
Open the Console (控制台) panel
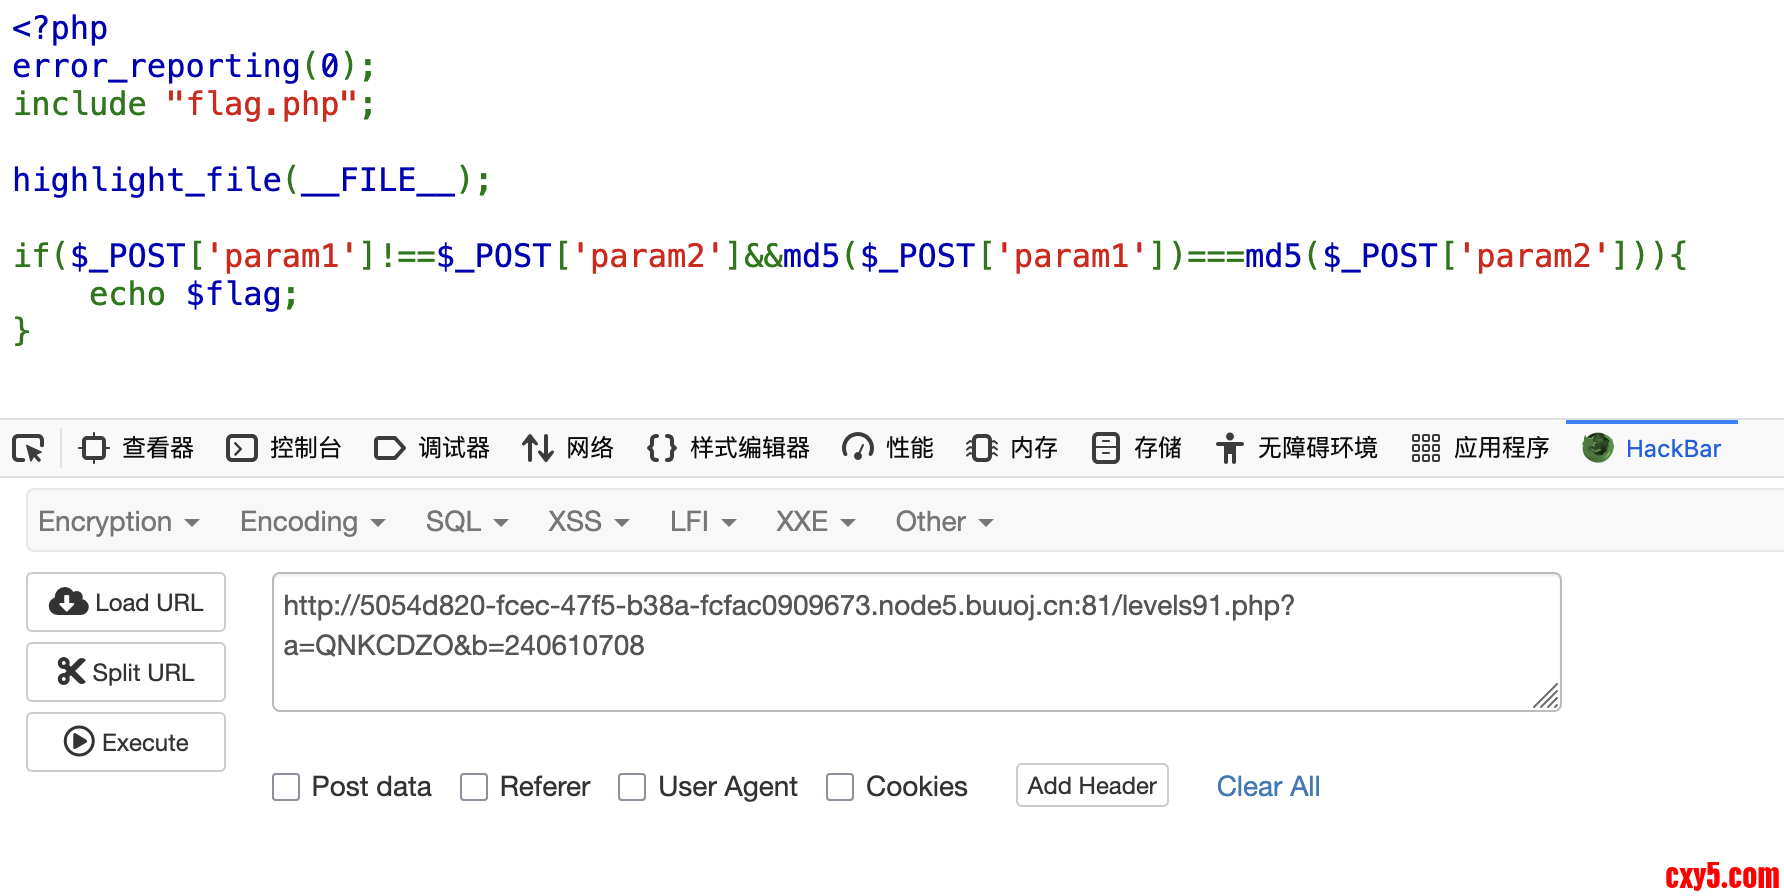click(284, 448)
